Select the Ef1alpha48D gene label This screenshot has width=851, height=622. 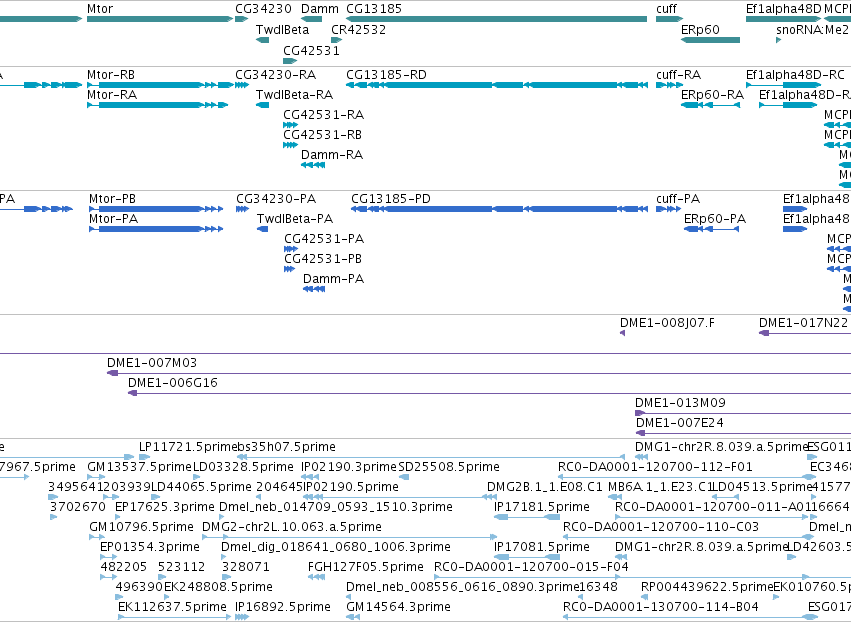[x=784, y=9]
